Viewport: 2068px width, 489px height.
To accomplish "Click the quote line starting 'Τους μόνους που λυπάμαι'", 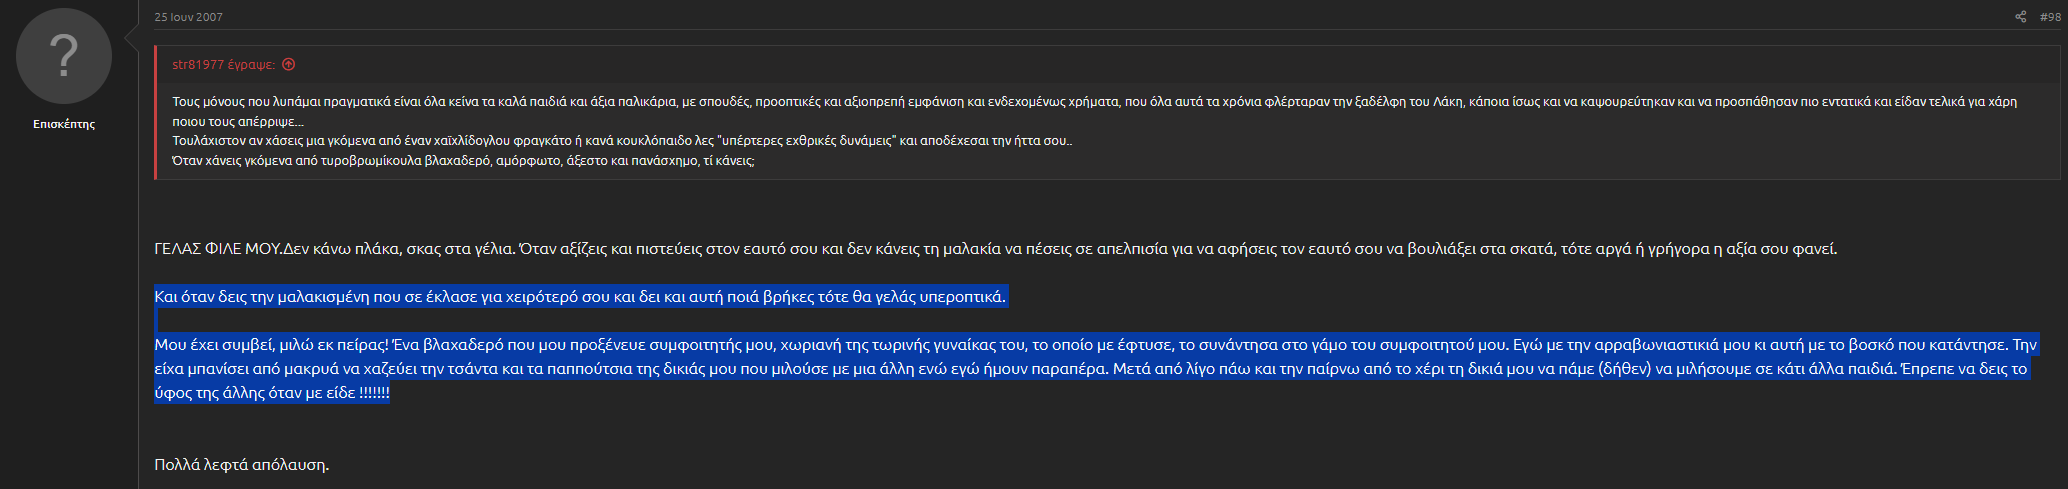I will pyautogui.click(x=700, y=102).
